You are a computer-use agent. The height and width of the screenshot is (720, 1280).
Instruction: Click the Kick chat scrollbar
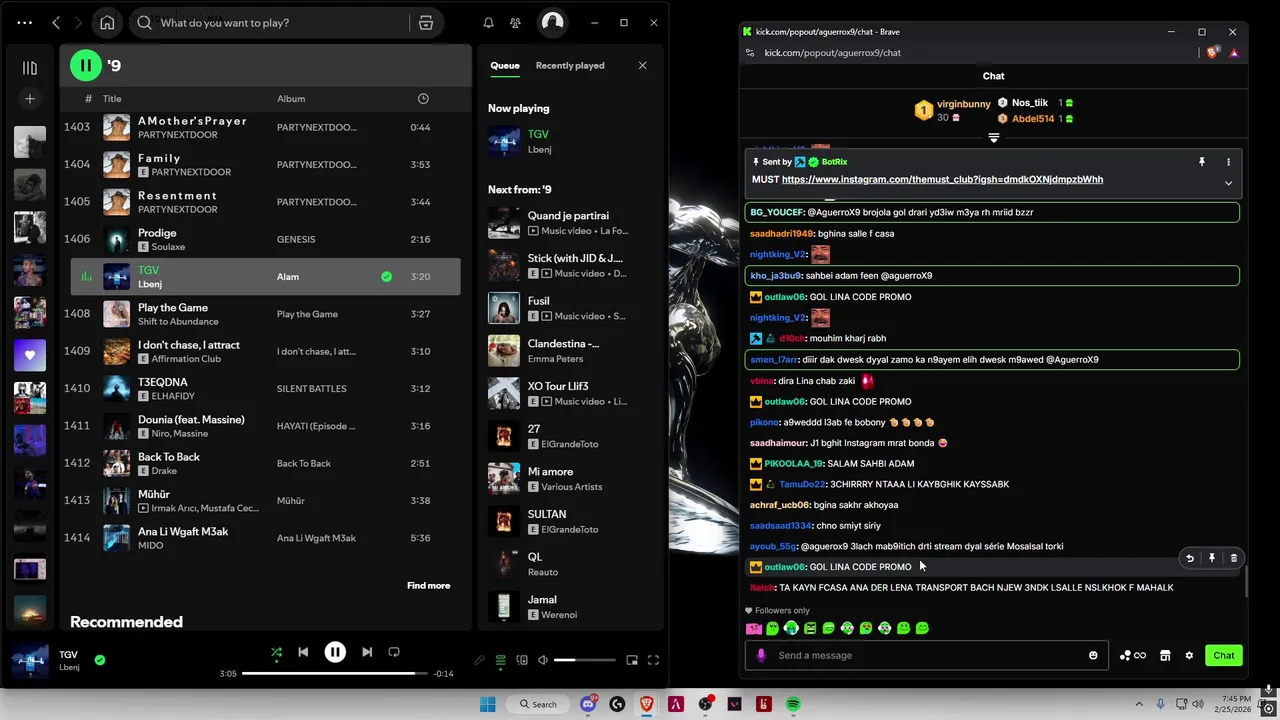pyautogui.click(x=1245, y=580)
